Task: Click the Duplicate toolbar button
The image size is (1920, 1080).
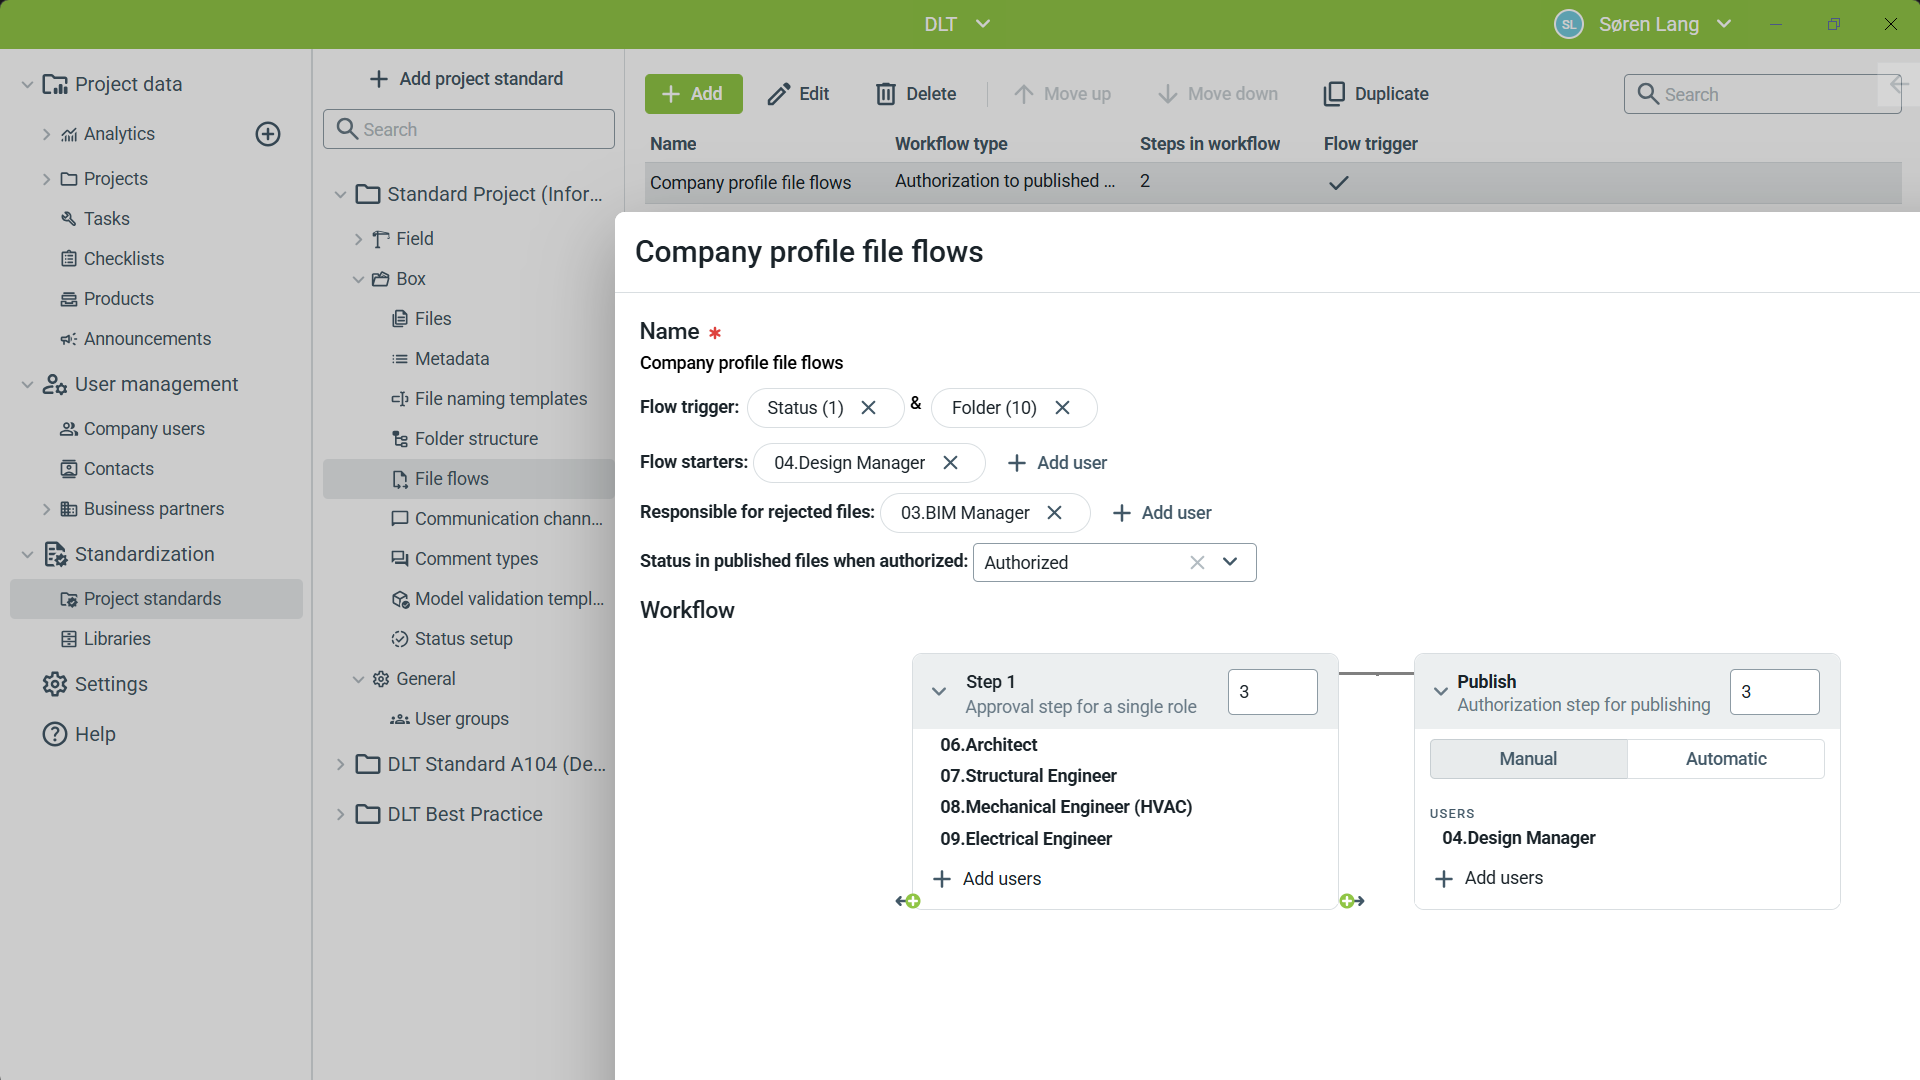Action: pyautogui.click(x=1376, y=94)
